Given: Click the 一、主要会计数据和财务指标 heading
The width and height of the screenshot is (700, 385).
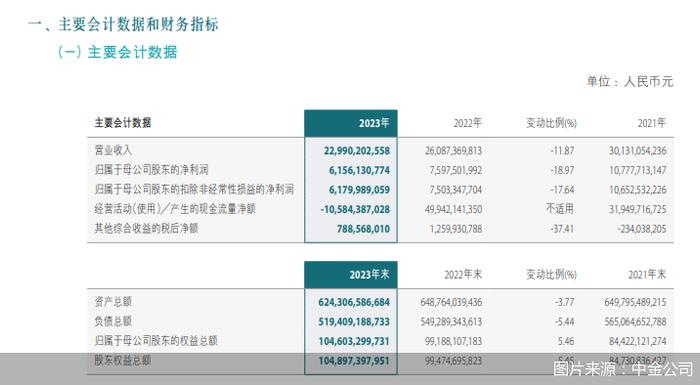Looking at the screenshot, I should click(123, 24).
